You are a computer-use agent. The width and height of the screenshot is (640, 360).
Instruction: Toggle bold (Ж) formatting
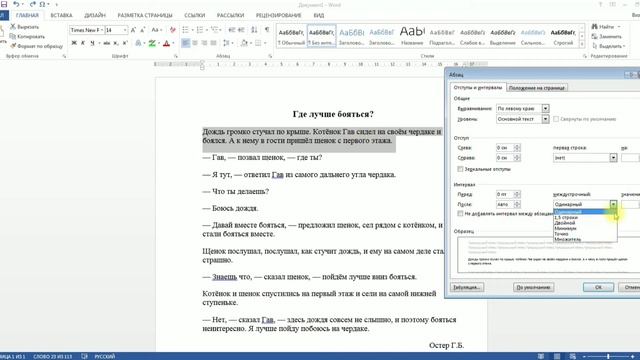pos(74,43)
